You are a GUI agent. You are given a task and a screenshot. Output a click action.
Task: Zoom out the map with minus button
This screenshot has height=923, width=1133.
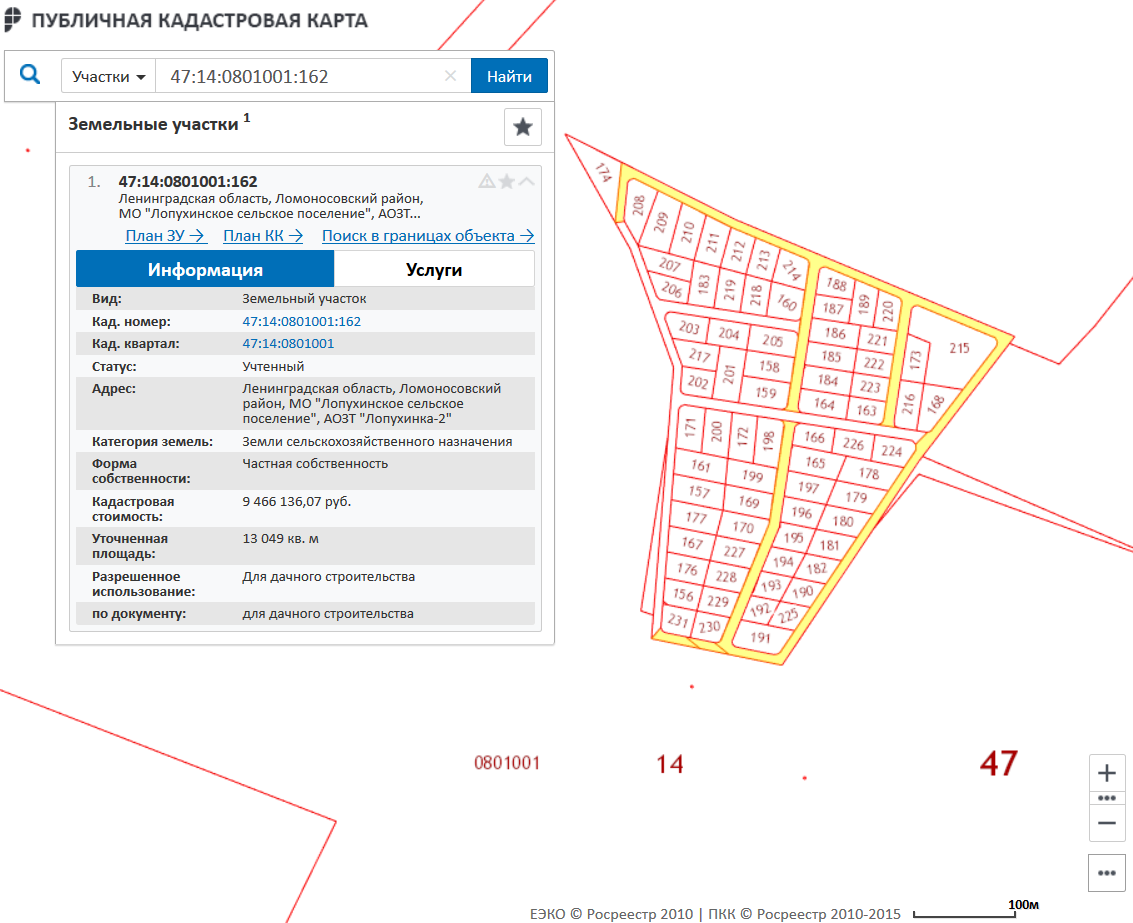coord(1107,823)
